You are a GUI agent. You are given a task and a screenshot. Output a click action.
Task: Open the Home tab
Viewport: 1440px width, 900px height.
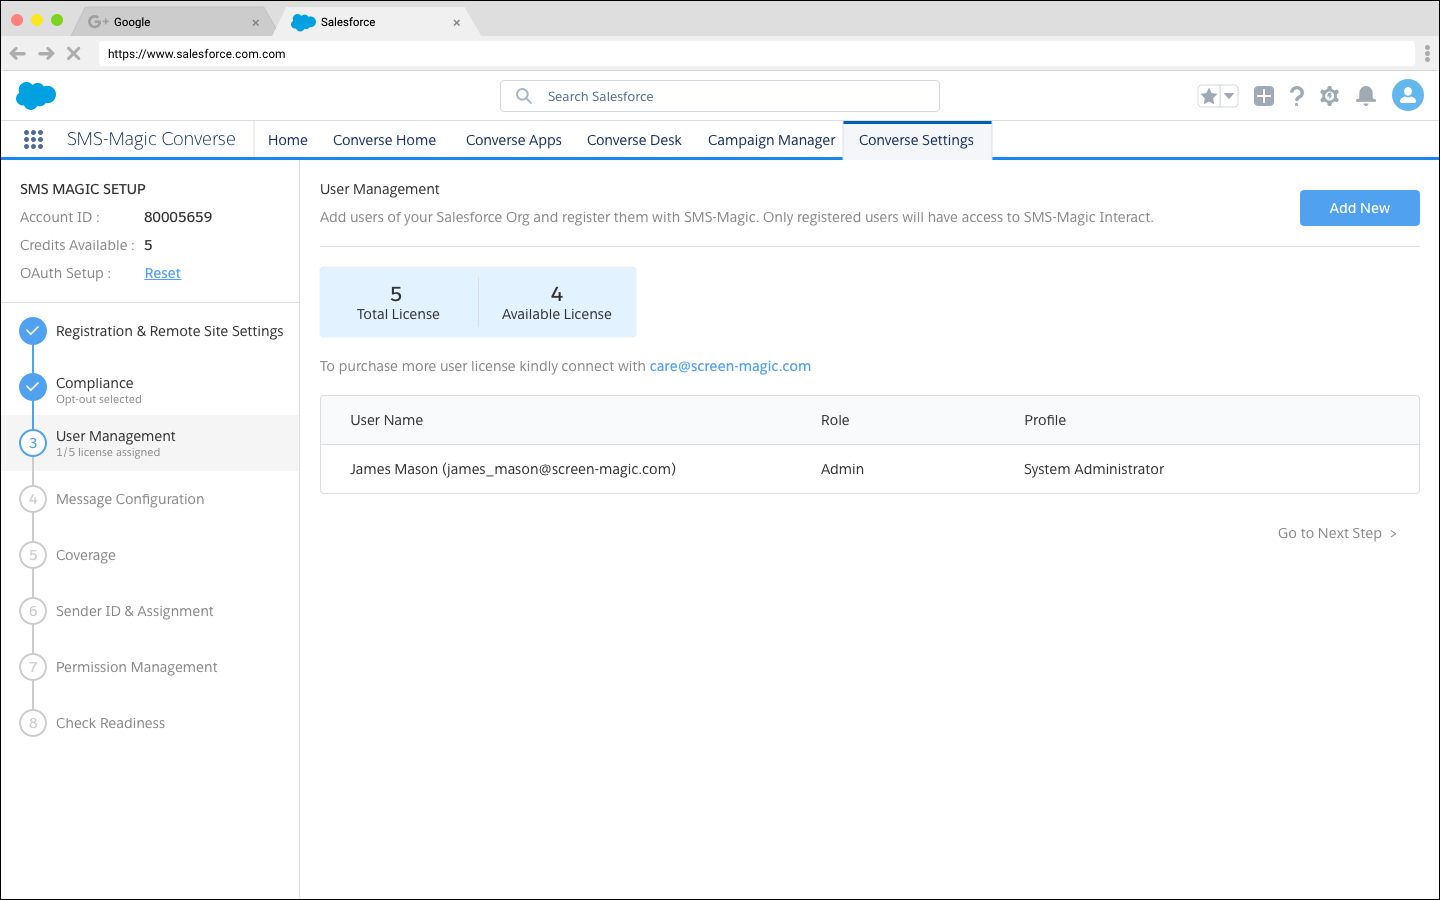[x=288, y=140]
